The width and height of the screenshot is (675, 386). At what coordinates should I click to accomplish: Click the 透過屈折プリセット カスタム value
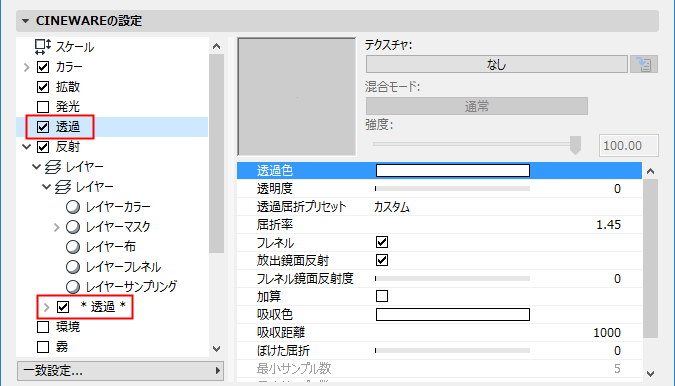[x=392, y=207]
